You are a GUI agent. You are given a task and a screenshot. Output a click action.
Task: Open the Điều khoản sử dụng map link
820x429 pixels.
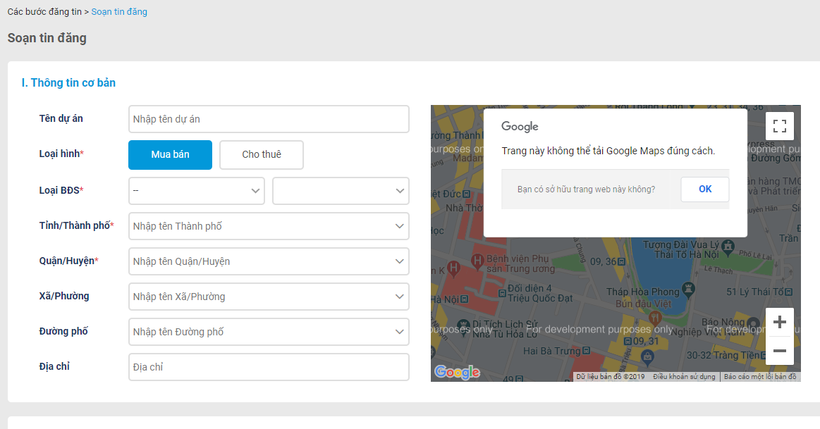[x=684, y=377]
